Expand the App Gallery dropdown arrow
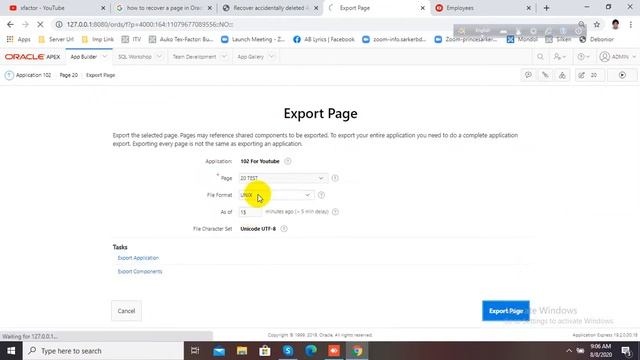This screenshot has width=640, height=360. [x=272, y=57]
